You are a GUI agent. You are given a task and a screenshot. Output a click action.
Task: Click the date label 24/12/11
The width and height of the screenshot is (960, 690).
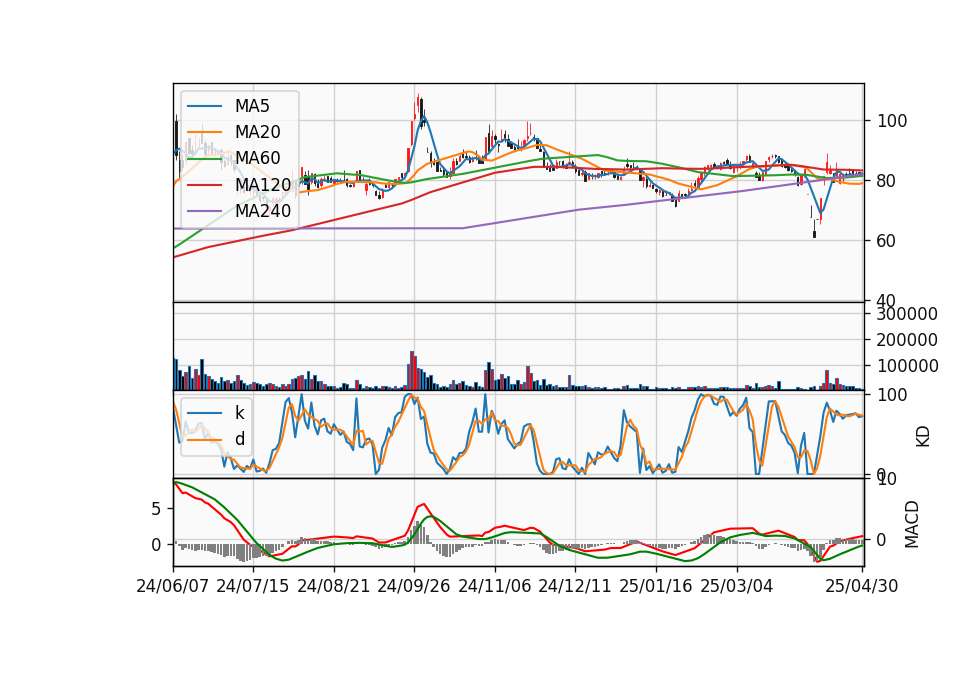click(575, 586)
